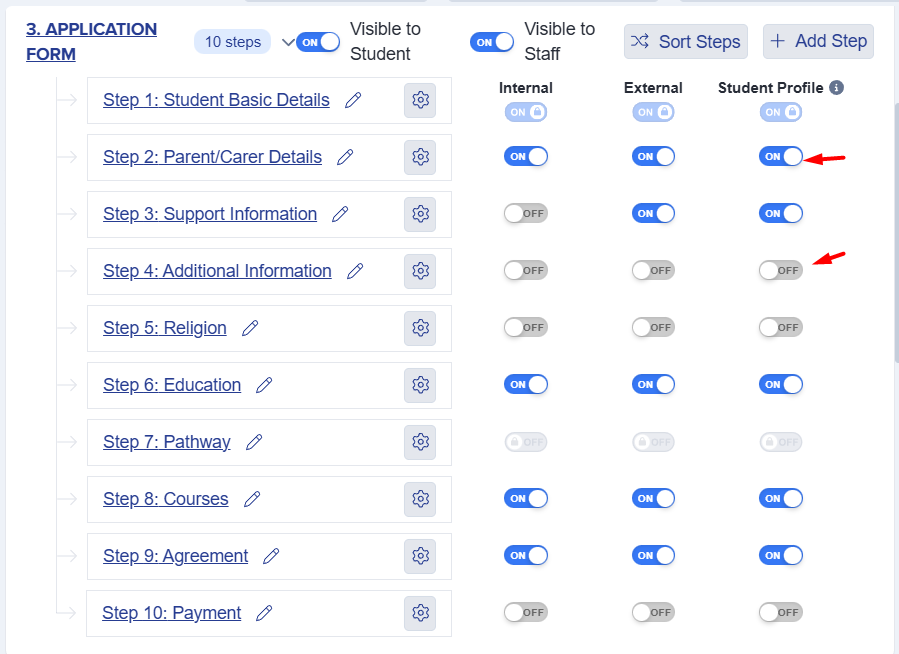This screenshot has width=899, height=654.
Task: Click the info icon next to Student Profile
Action: coord(836,88)
